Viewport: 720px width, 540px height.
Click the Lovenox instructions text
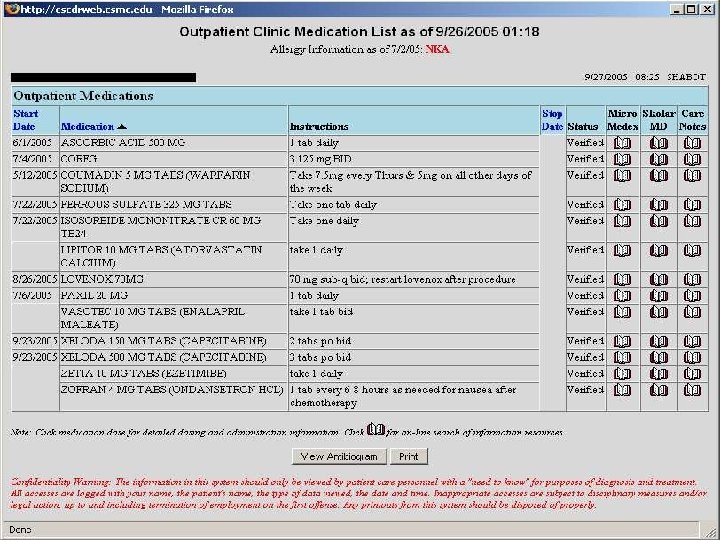pos(402,279)
